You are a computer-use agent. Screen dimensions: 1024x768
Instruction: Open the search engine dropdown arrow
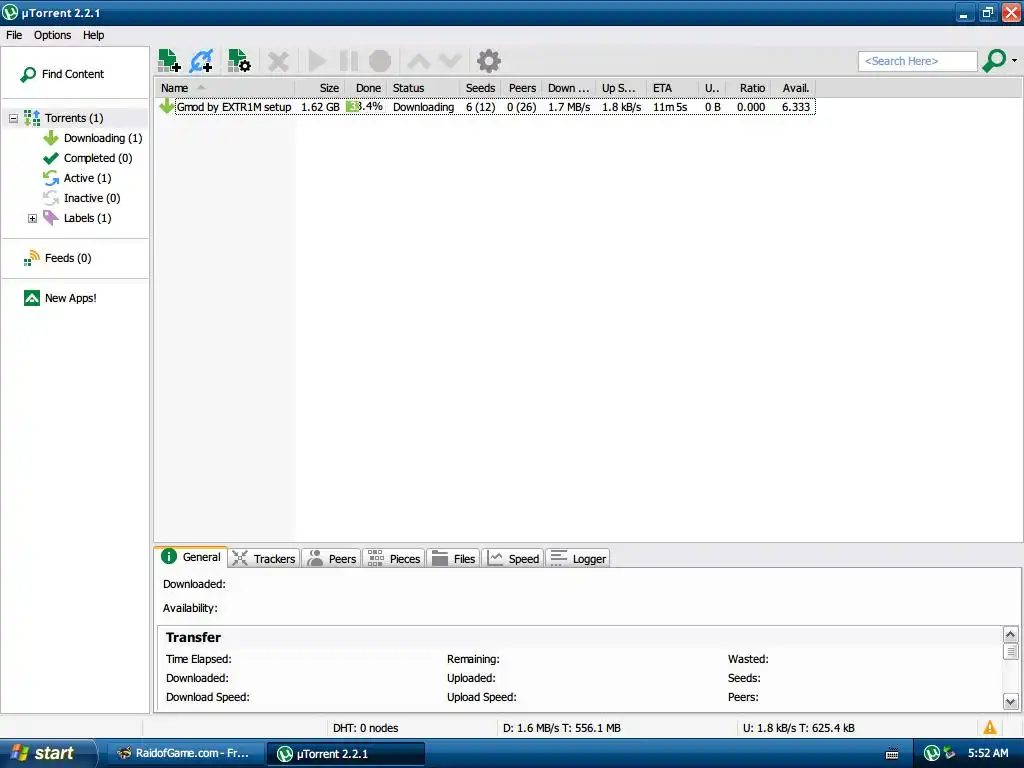(1014, 61)
